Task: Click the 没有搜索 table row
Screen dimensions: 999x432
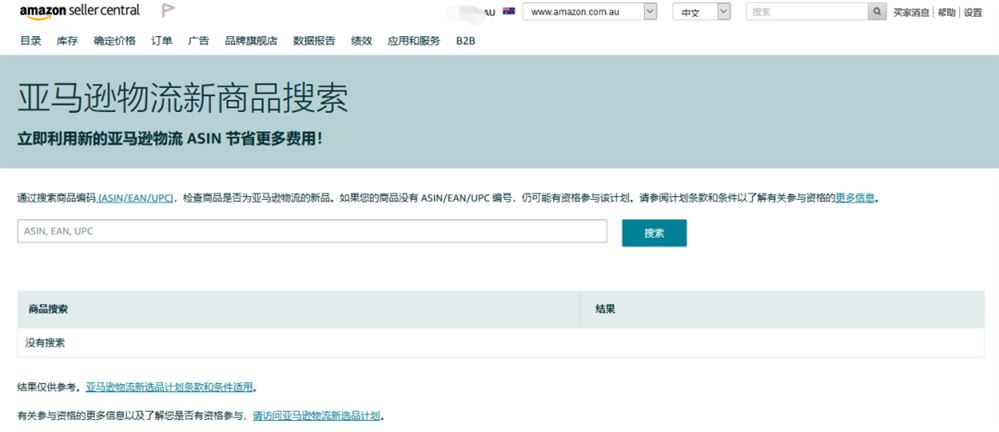Action: pos(501,343)
